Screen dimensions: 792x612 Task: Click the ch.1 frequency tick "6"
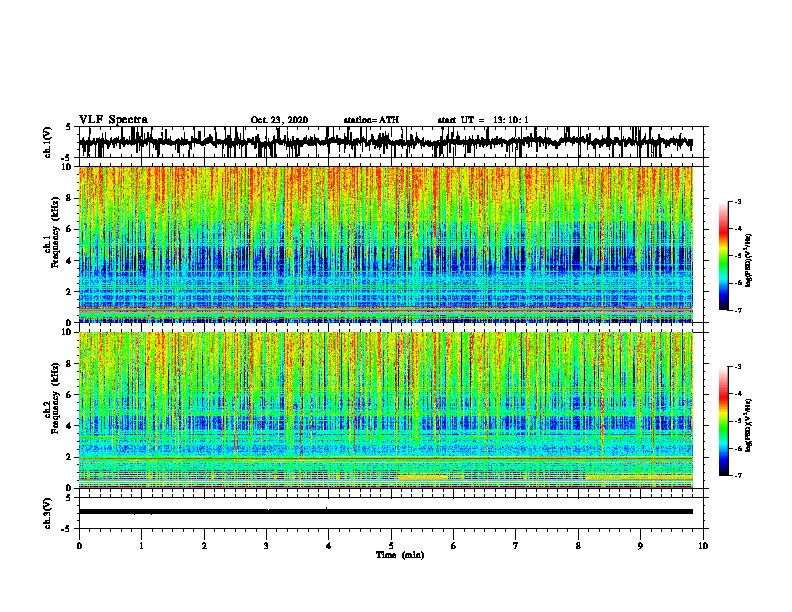[70, 229]
